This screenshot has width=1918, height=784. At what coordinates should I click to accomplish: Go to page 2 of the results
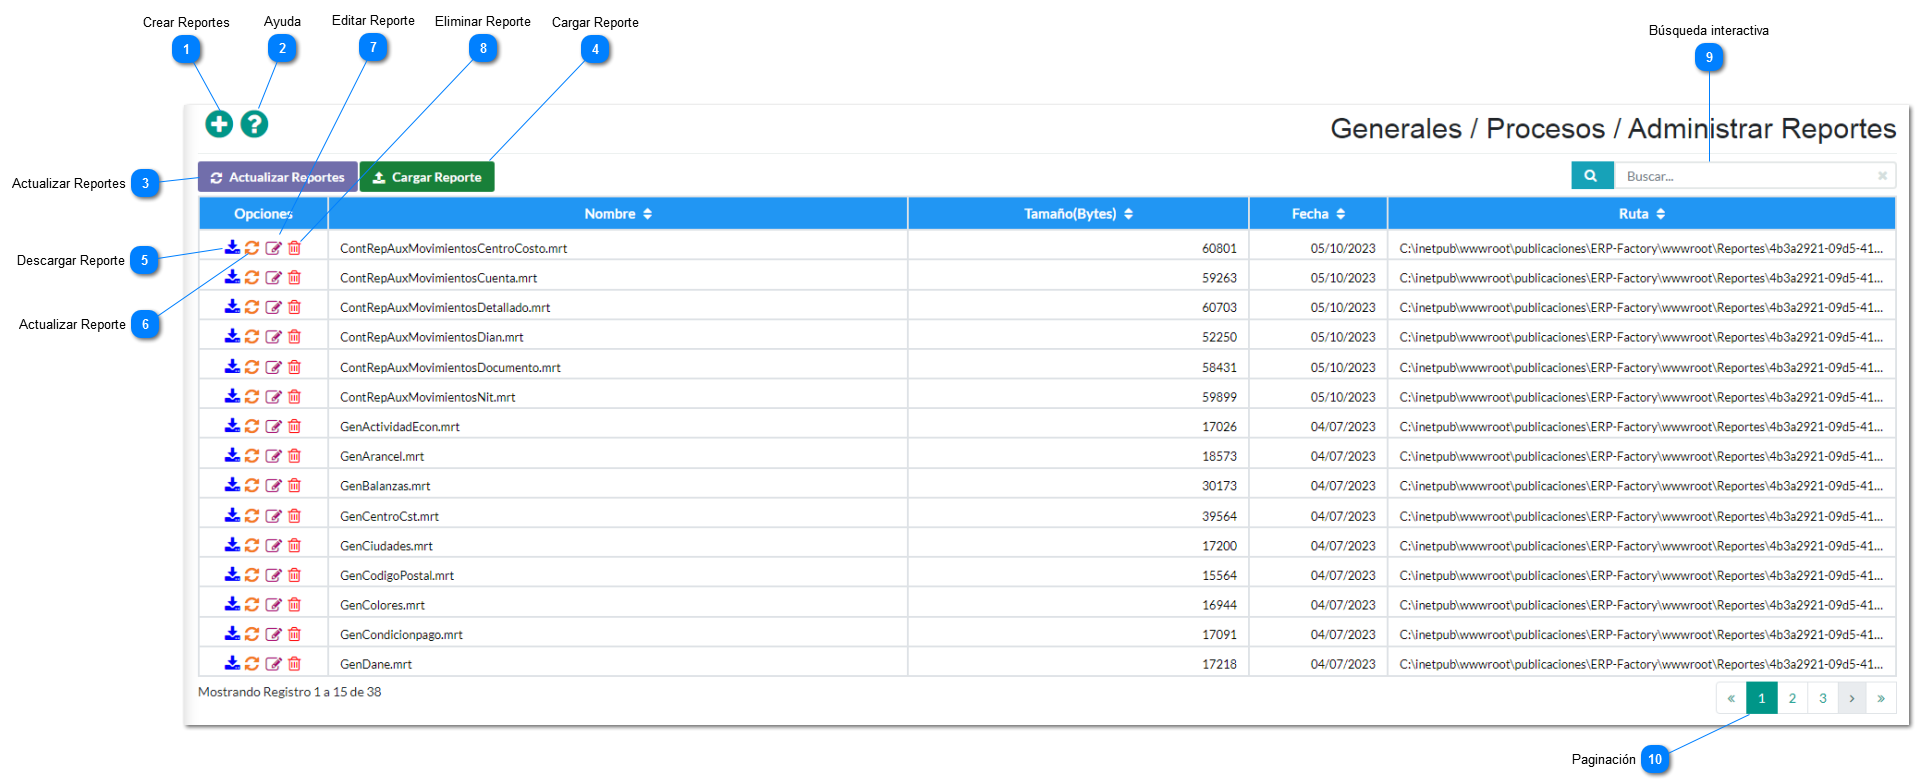click(1792, 698)
